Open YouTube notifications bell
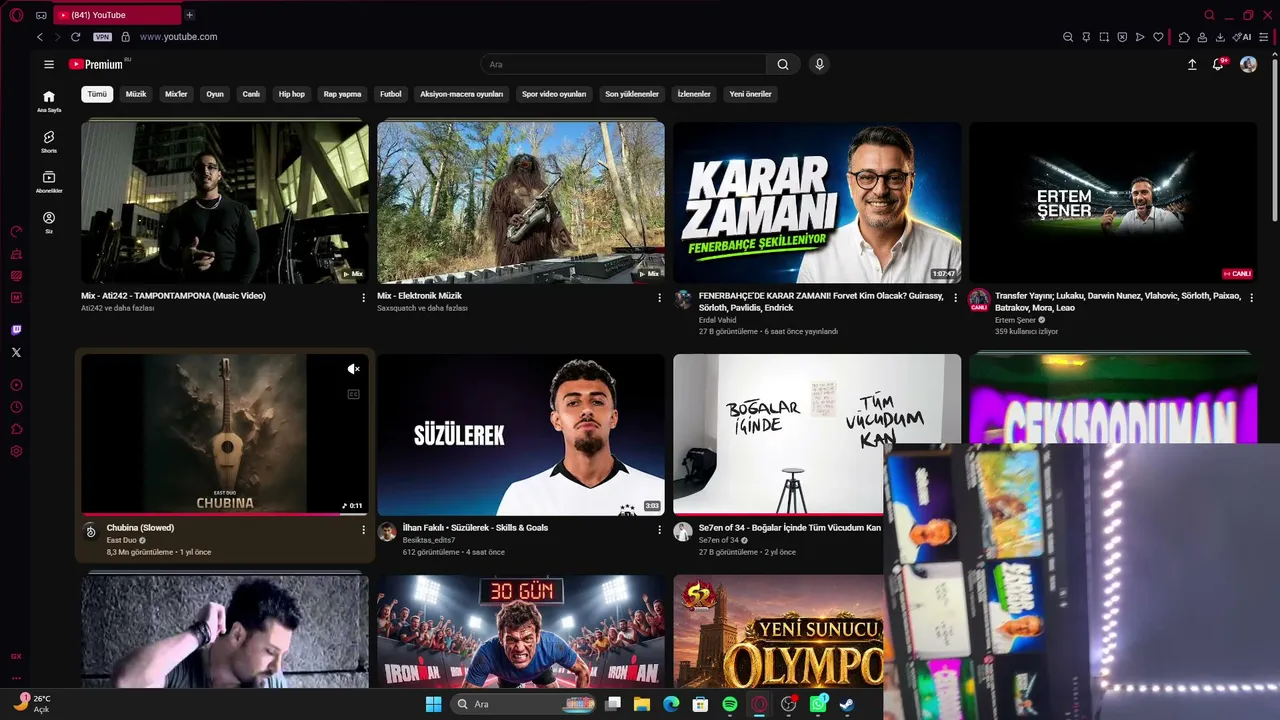This screenshot has height=720, width=1280. (1218, 64)
